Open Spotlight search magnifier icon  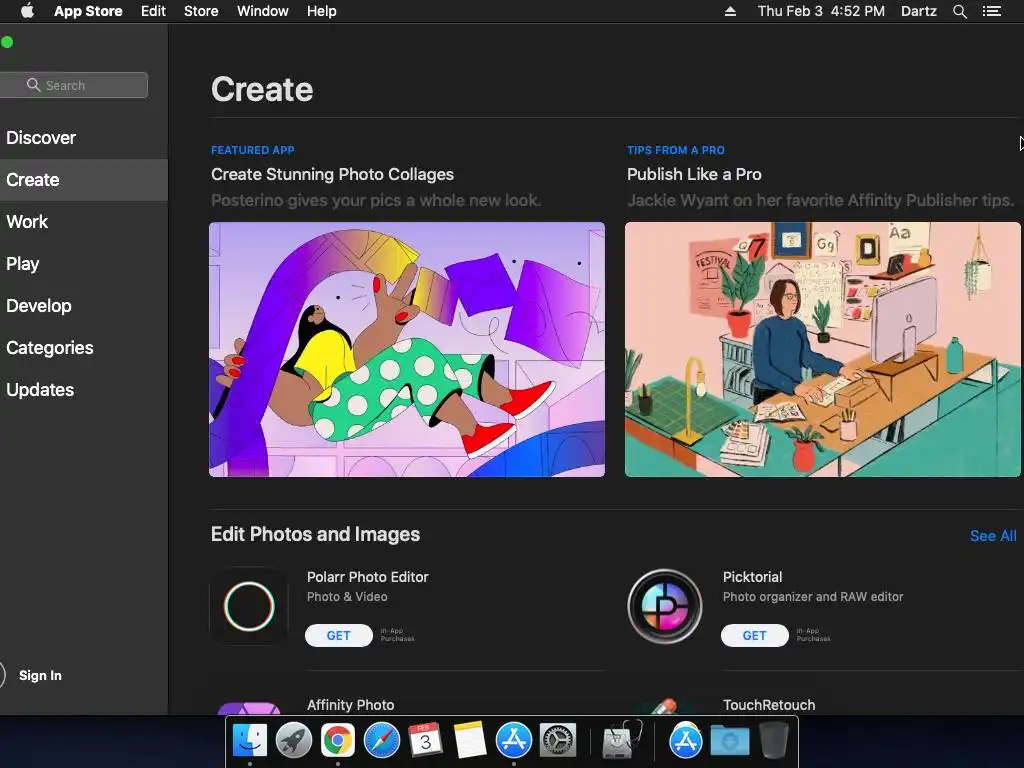click(x=960, y=11)
